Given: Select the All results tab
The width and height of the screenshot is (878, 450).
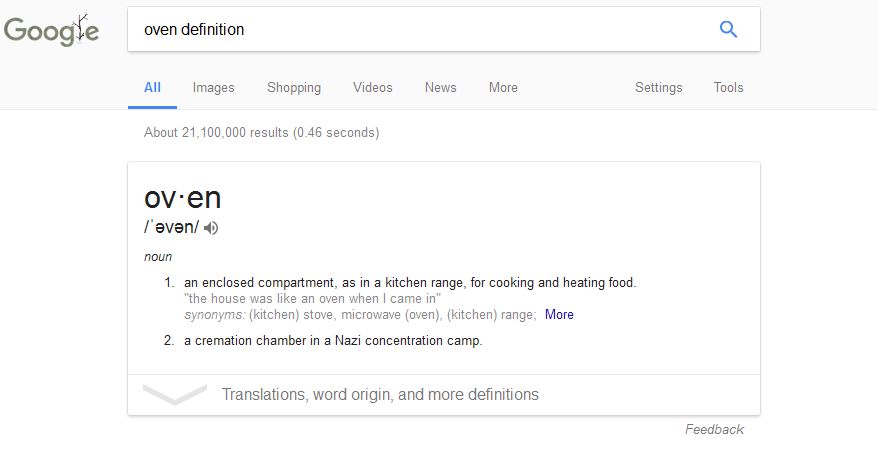Looking at the screenshot, I should point(152,87).
